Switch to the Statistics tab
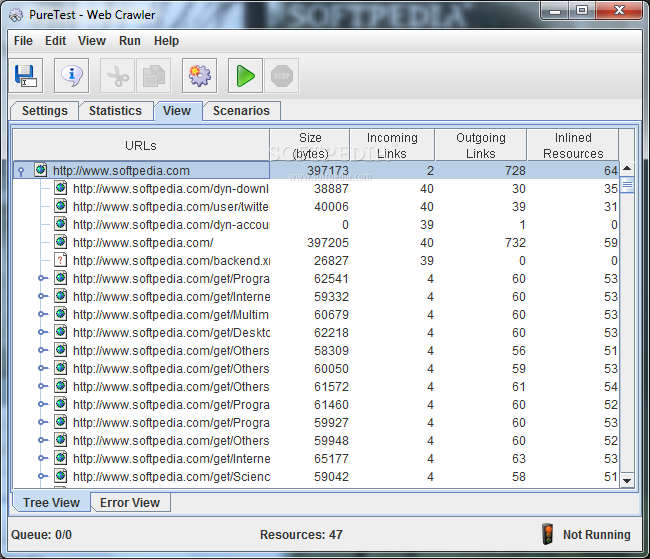The image size is (650, 559). pos(115,111)
